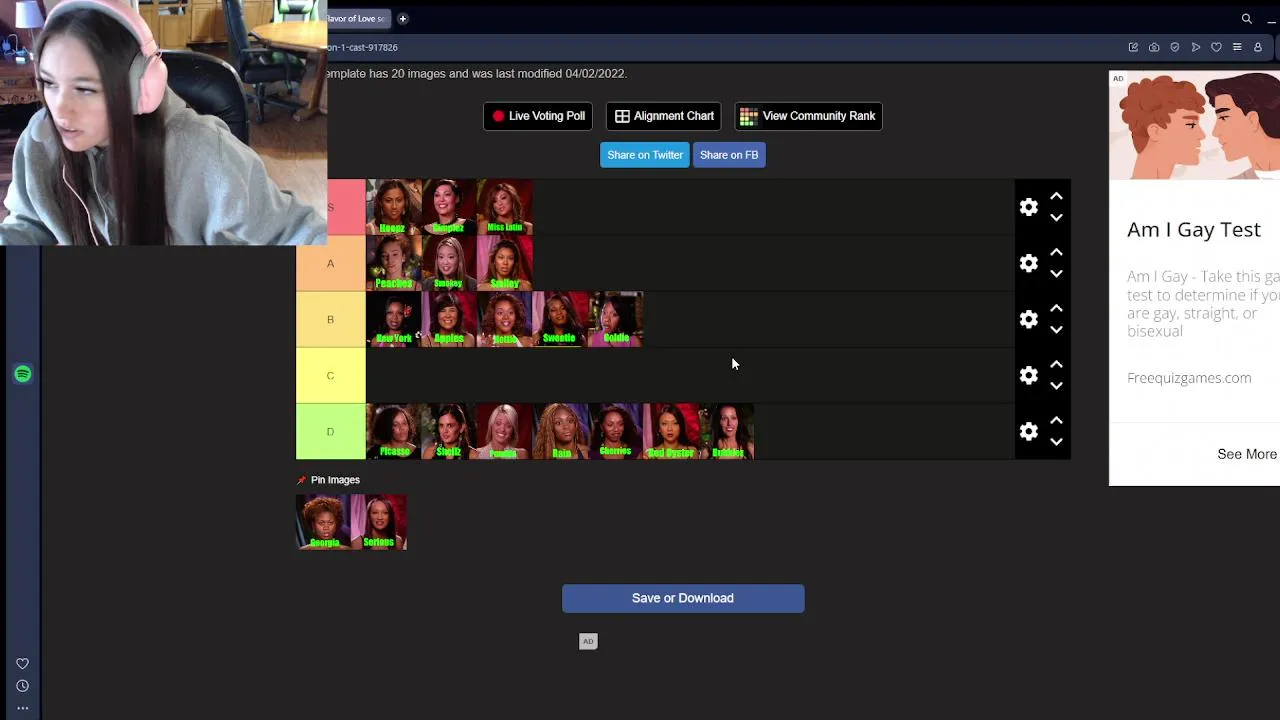
Task: Open the S tier row settings gear
Action: pyautogui.click(x=1029, y=207)
